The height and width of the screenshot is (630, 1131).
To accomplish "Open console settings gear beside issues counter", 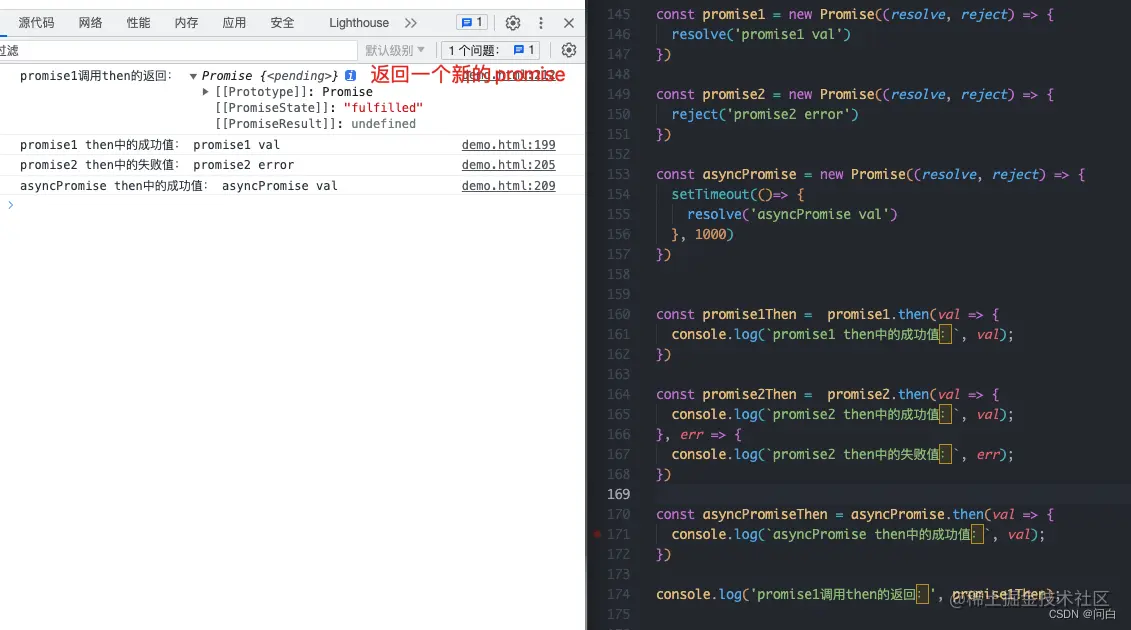I will coord(569,50).
